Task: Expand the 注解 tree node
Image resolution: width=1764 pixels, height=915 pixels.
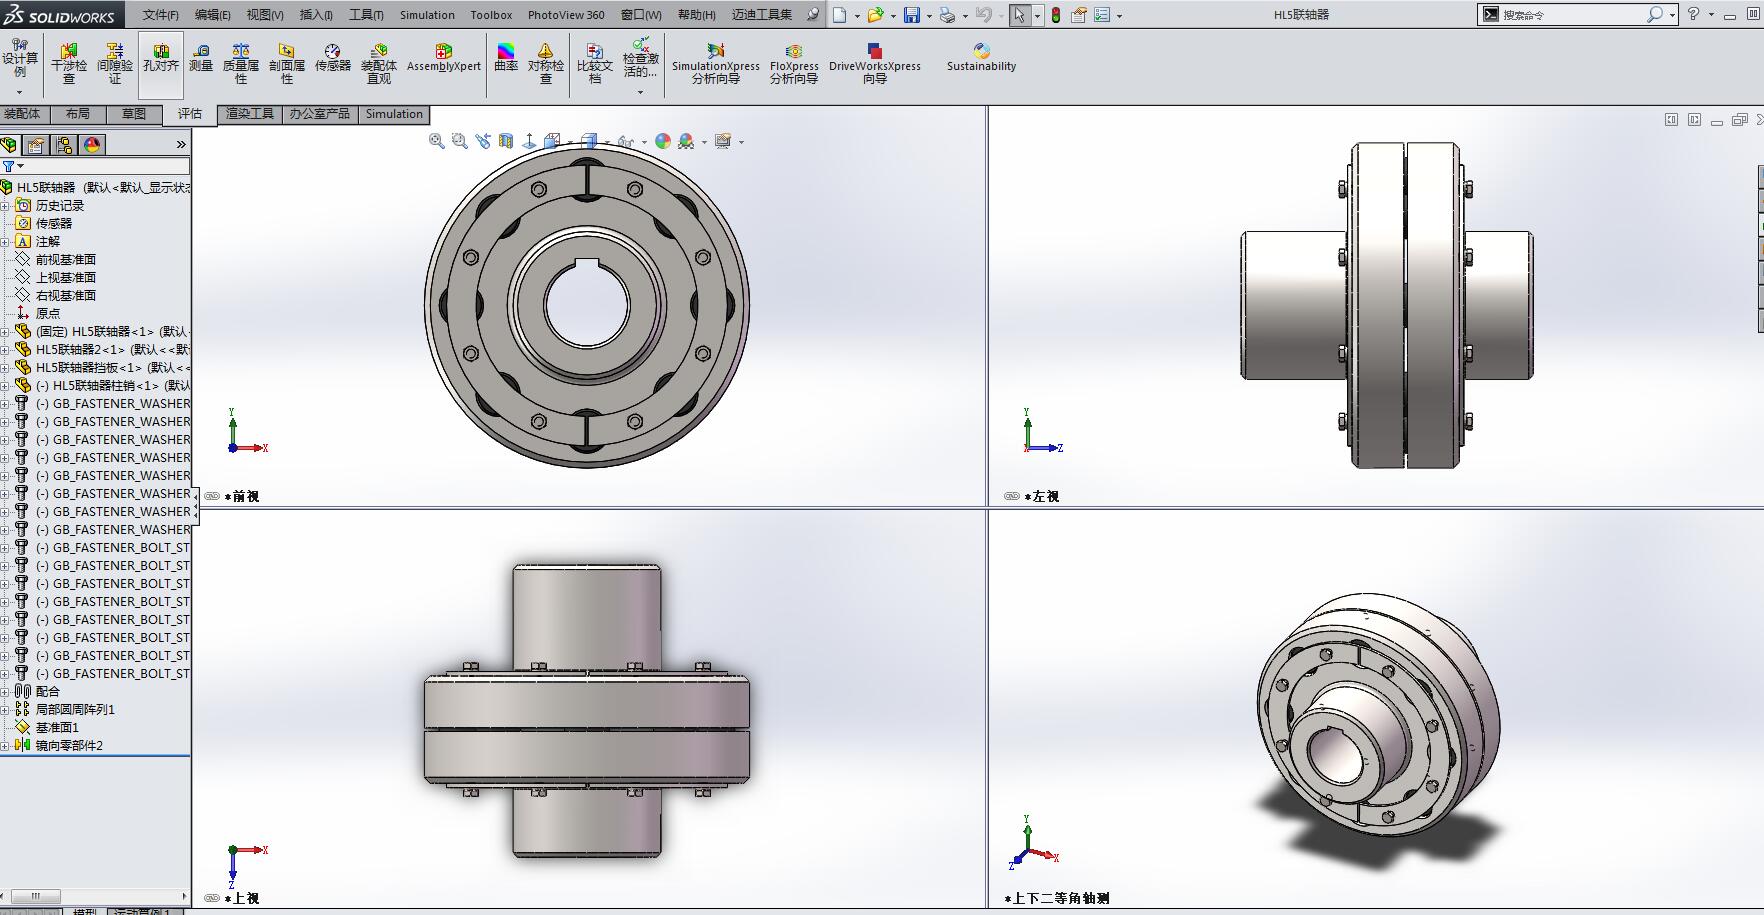Action: pyautogui.click(x=5, y=242)
